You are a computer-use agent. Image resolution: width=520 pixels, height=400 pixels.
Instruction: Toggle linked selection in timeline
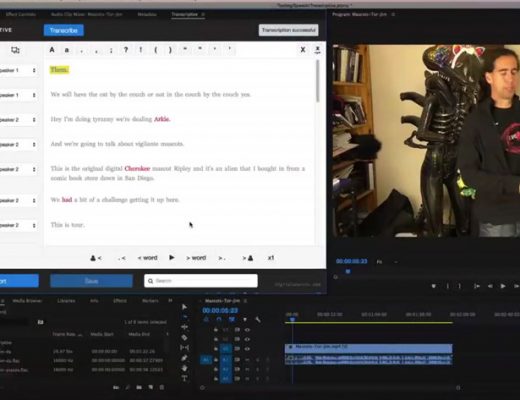[x=232, y=319]
